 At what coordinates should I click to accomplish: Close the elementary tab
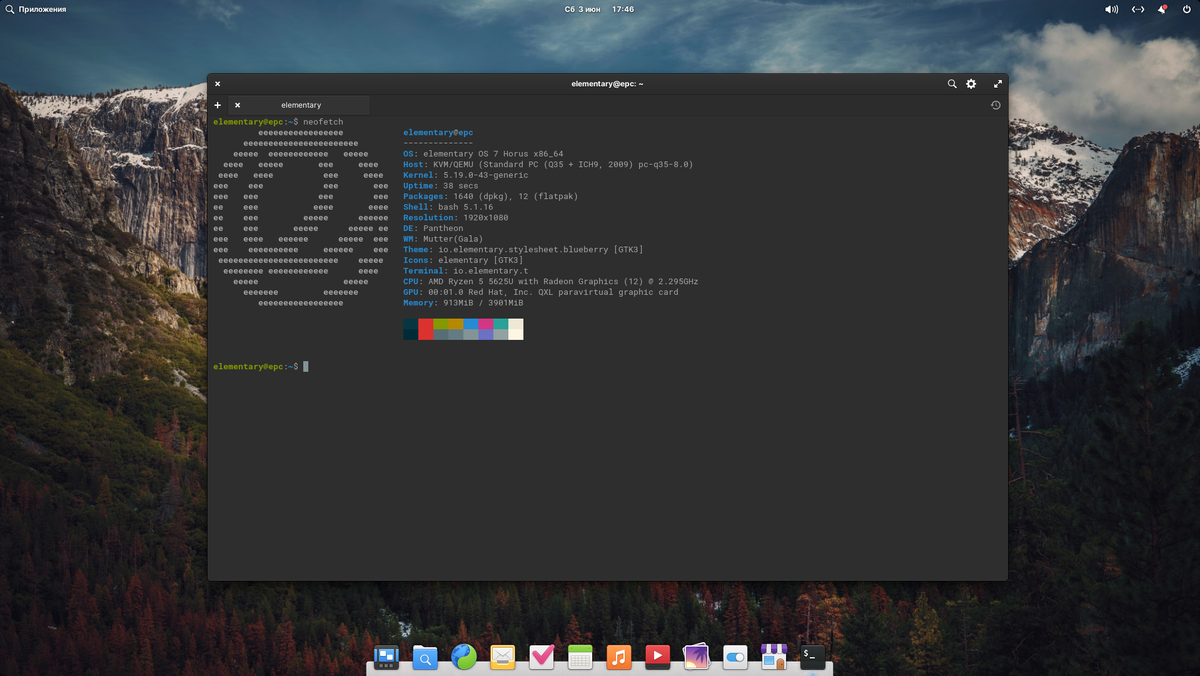(x=237, y=105)
